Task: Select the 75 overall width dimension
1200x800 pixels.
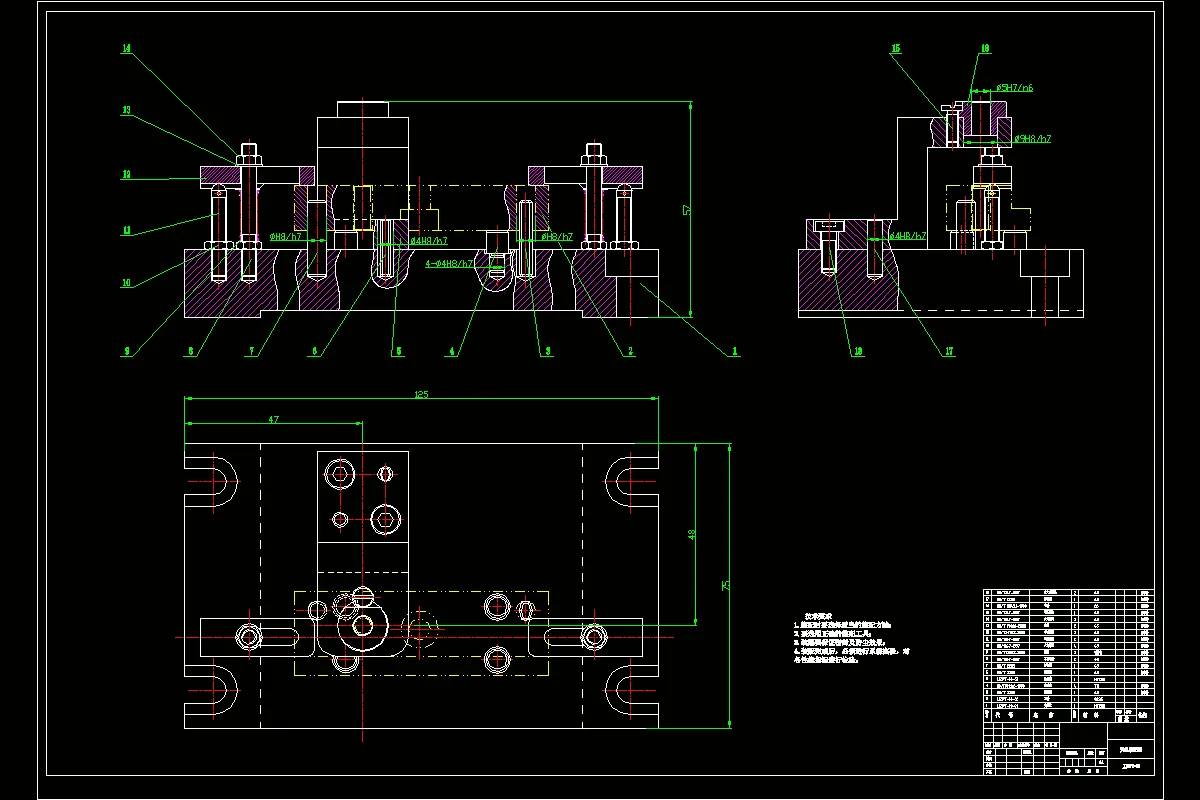Action: pos(727,585)
